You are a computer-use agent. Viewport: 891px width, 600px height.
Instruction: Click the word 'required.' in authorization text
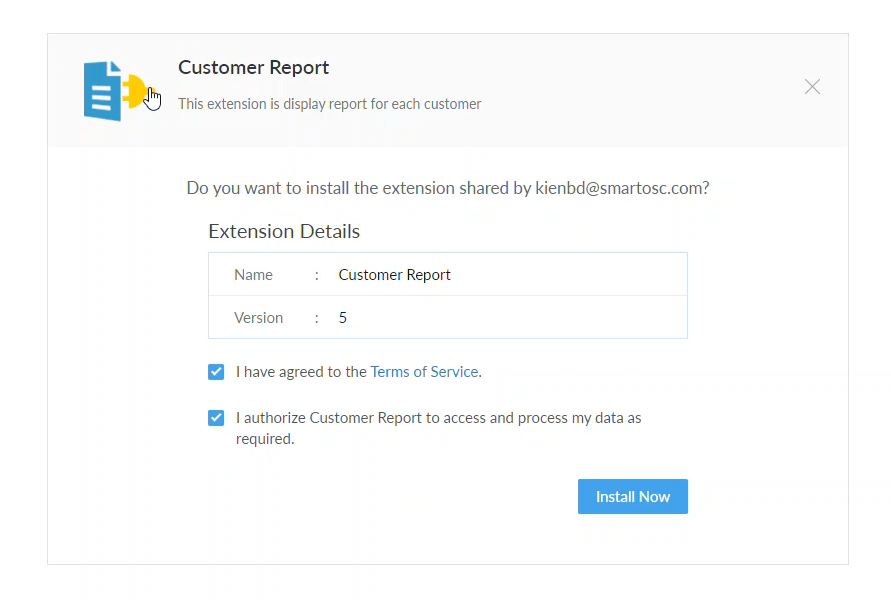coord(265,439)
